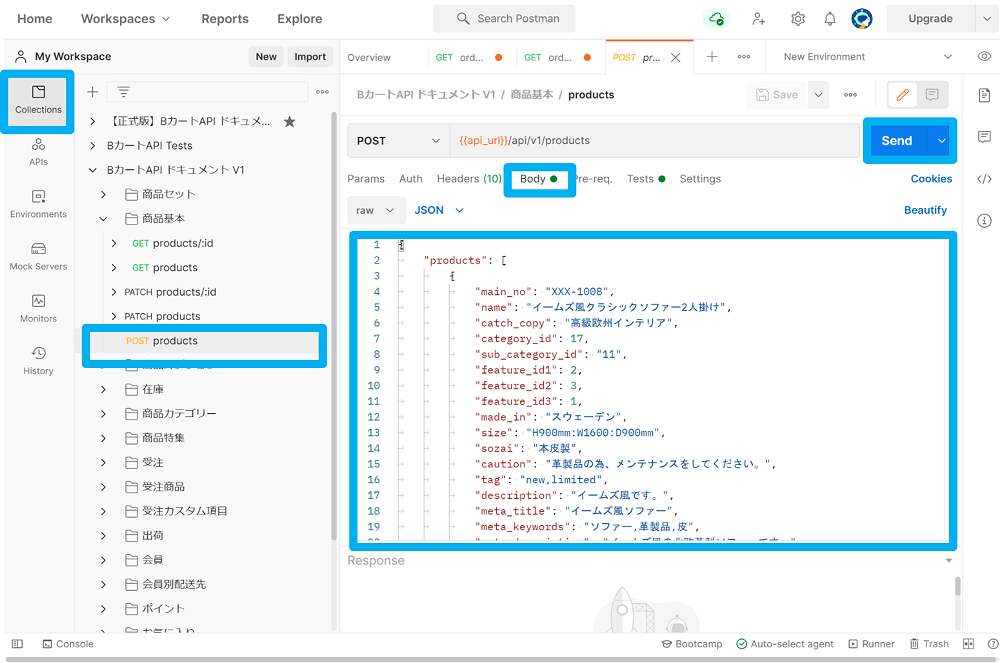Open Mock Servers in sidebar
This screenshot has width=1000, height=663.
[38, 257]
